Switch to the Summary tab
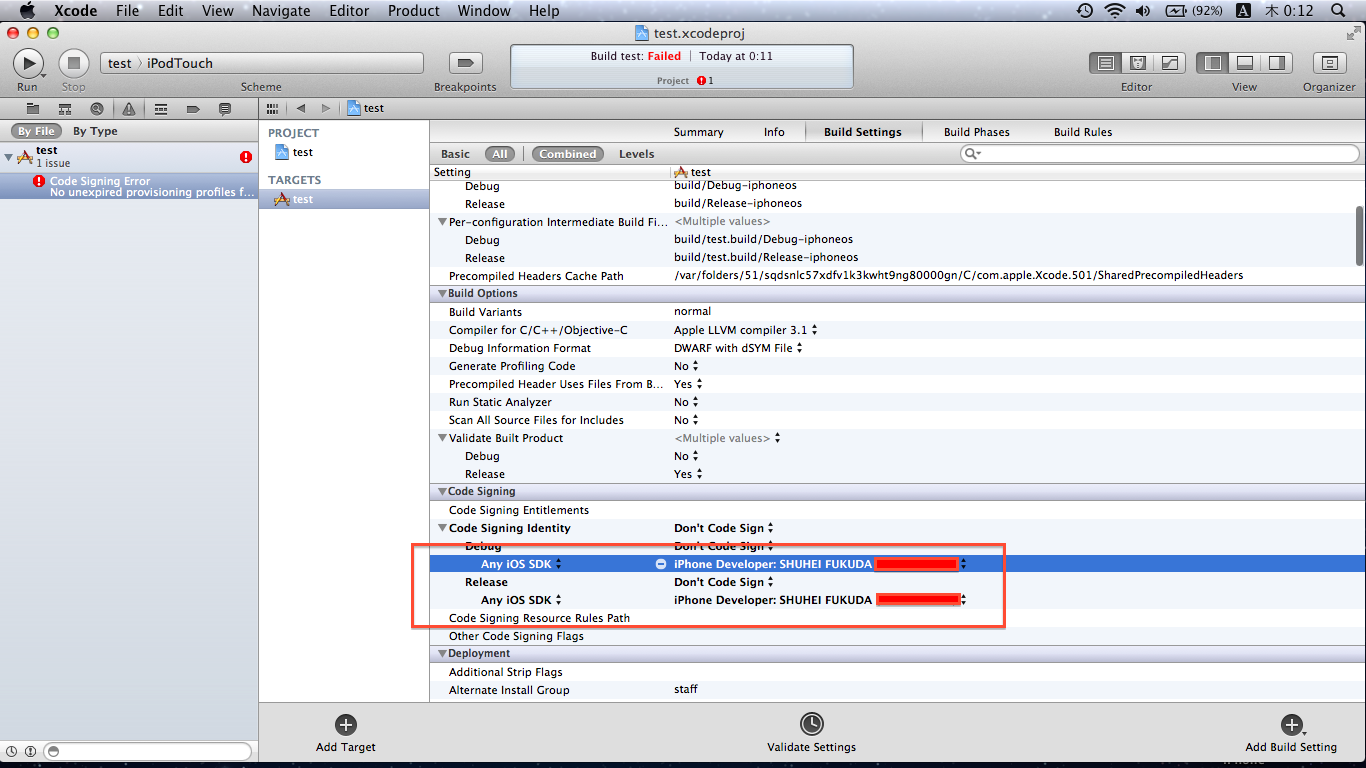 698,132
